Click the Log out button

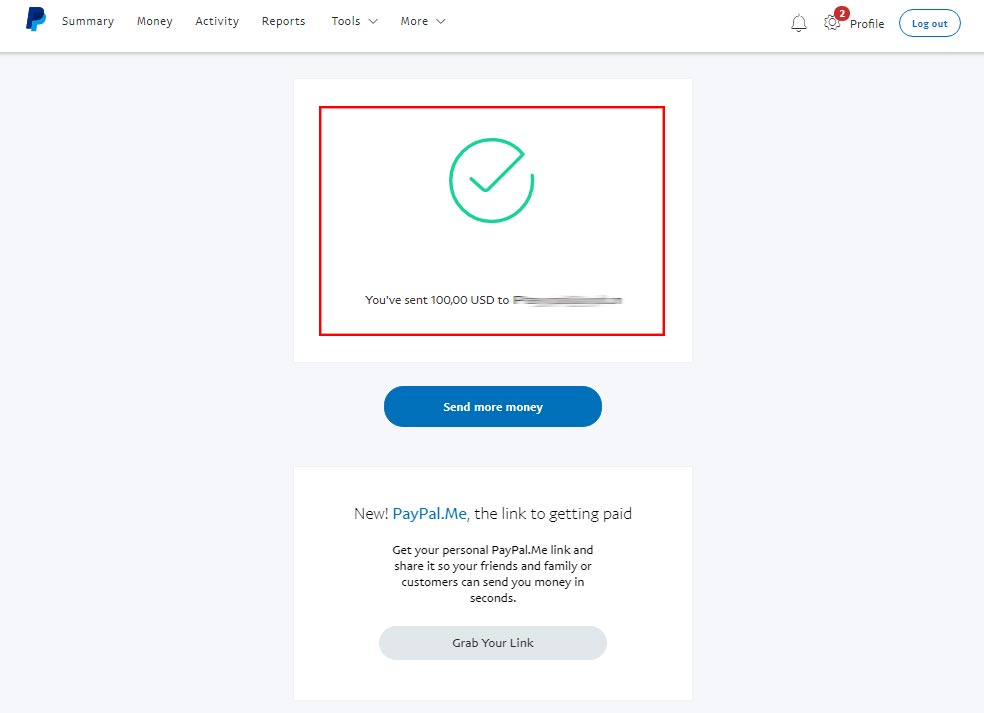(x=929, y=22)
